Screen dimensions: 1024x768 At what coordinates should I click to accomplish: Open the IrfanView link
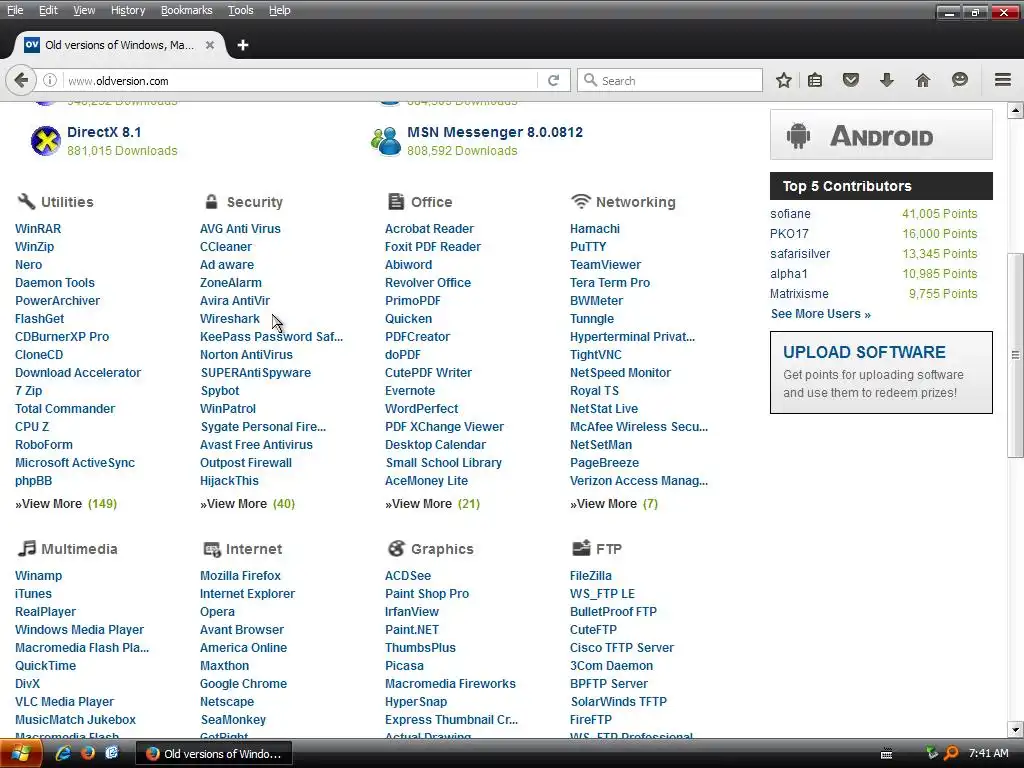[411, 612]
